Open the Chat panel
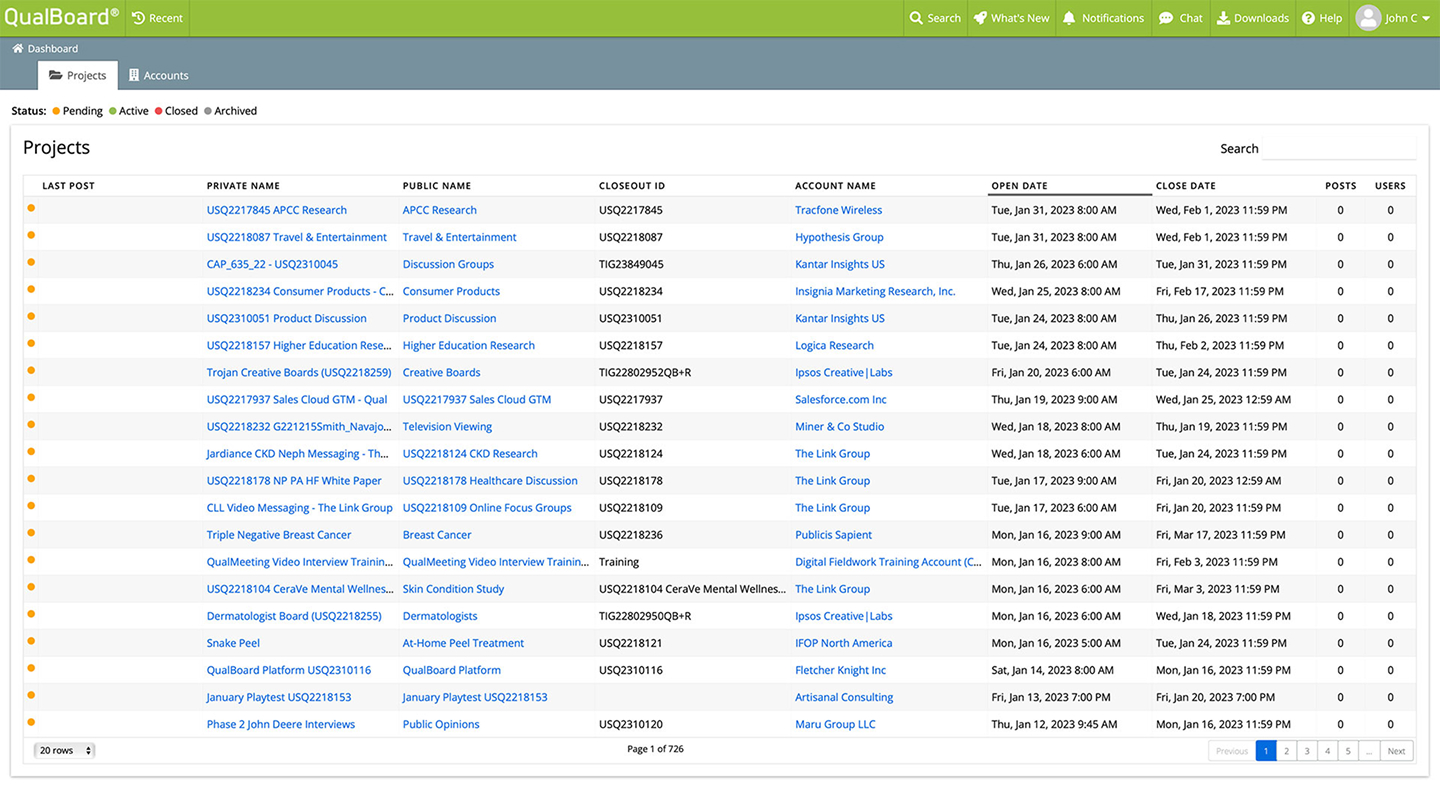The image size is (1440, 810). 1180,18
